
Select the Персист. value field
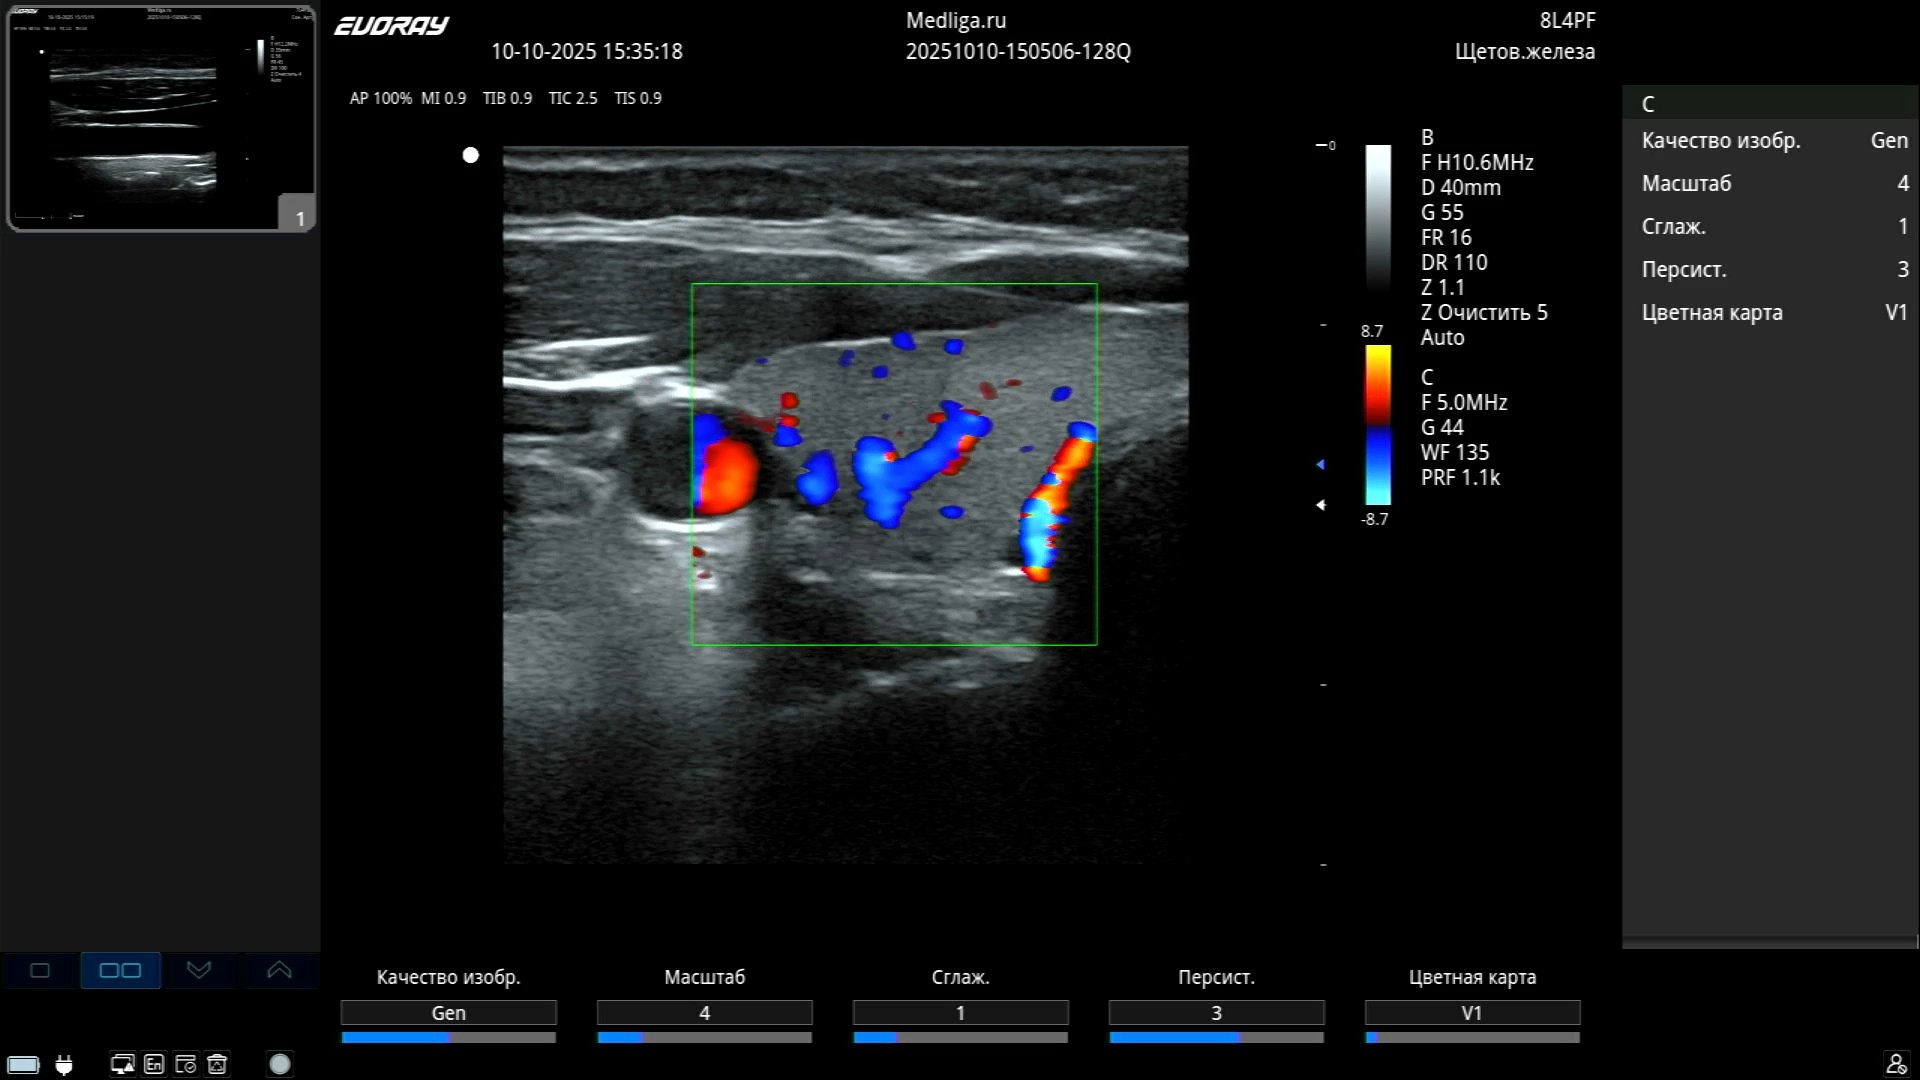(x=1216, y=1013)
